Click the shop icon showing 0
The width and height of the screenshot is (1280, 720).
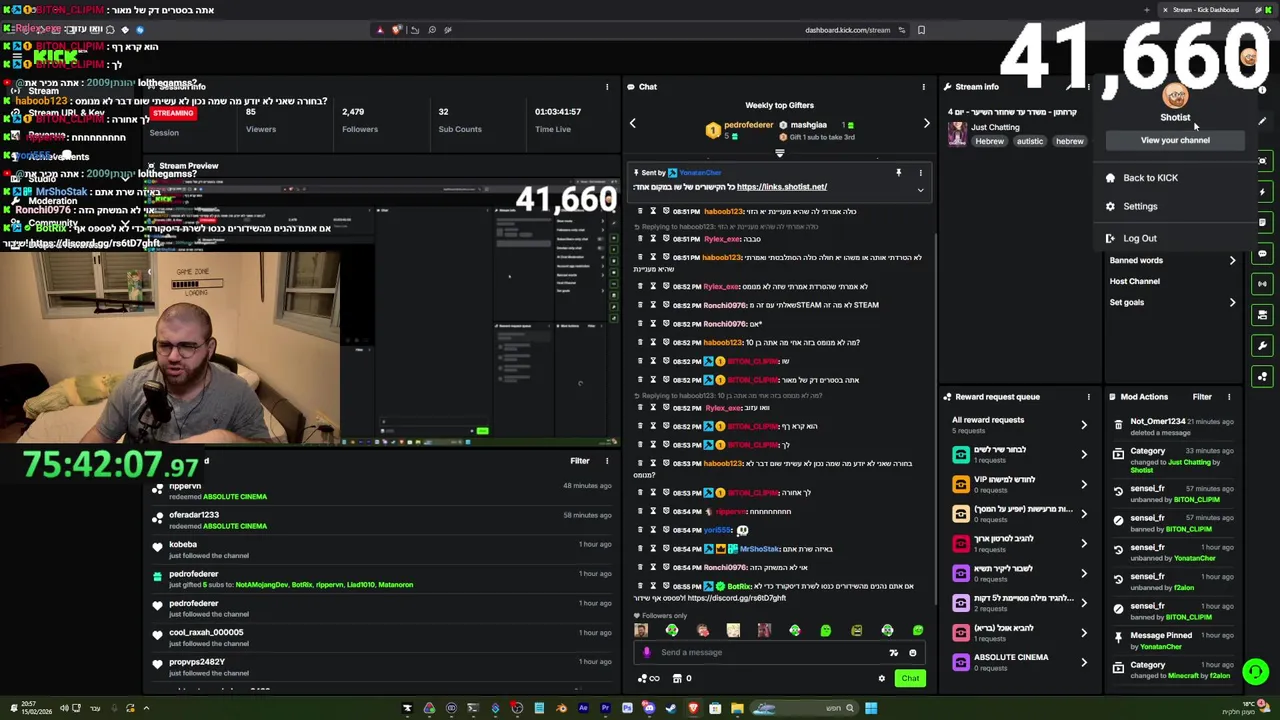(682, 678)
